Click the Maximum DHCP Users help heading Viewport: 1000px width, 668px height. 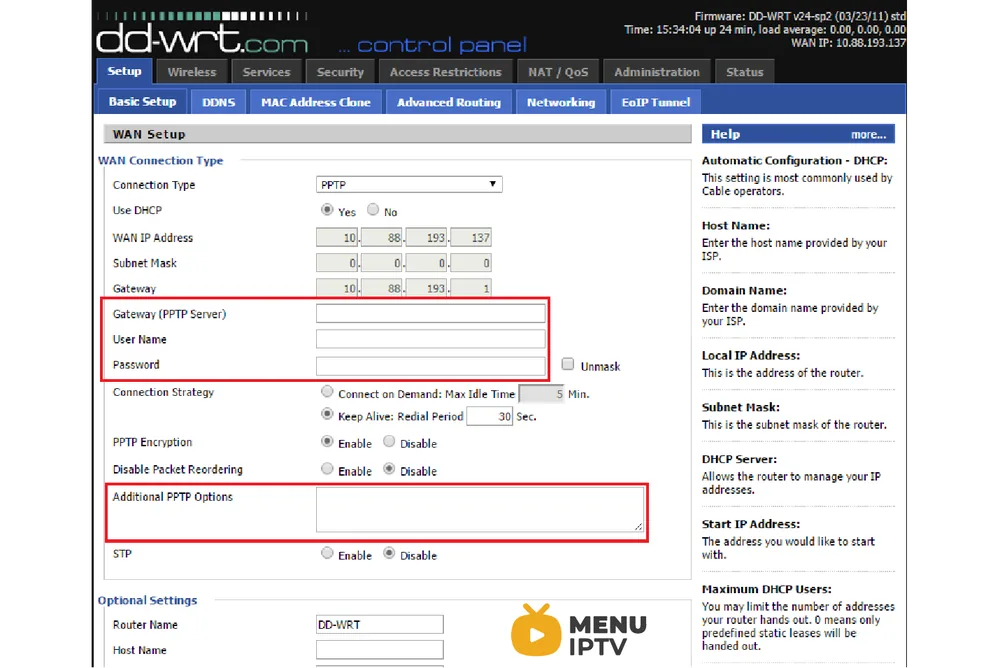point(767,589)
